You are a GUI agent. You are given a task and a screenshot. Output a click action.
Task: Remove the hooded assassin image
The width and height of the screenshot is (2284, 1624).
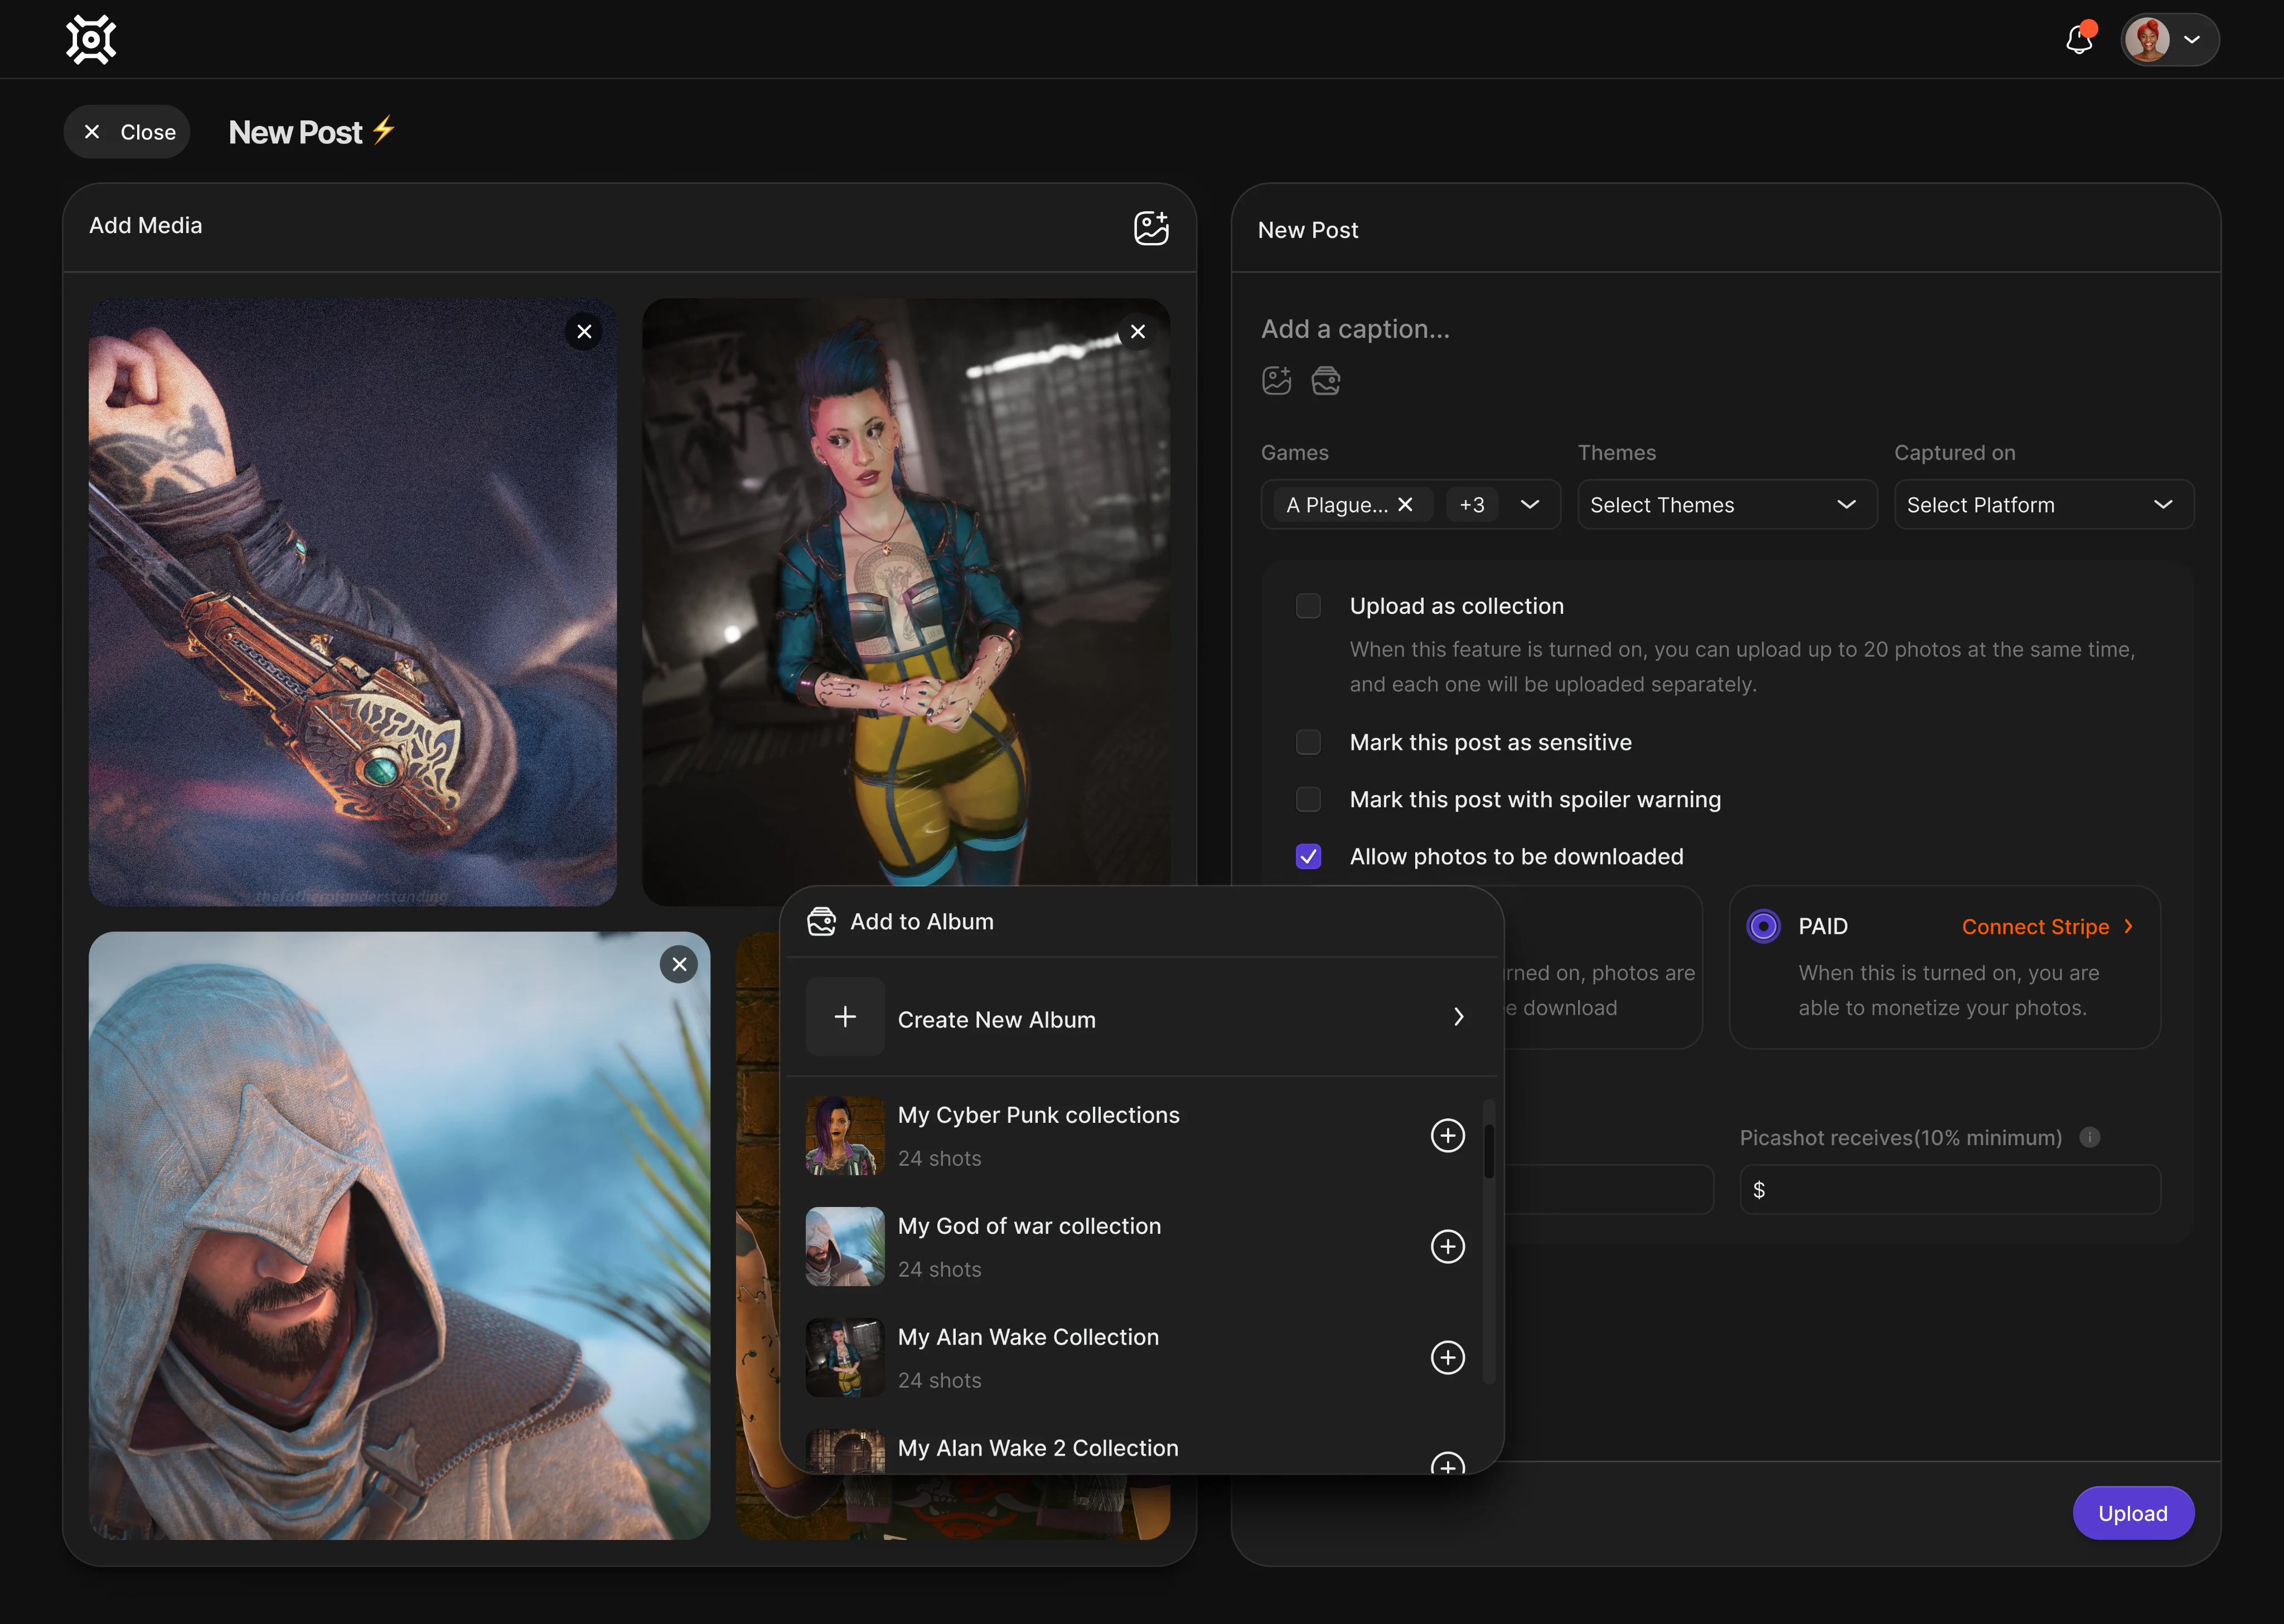[679, 965]
